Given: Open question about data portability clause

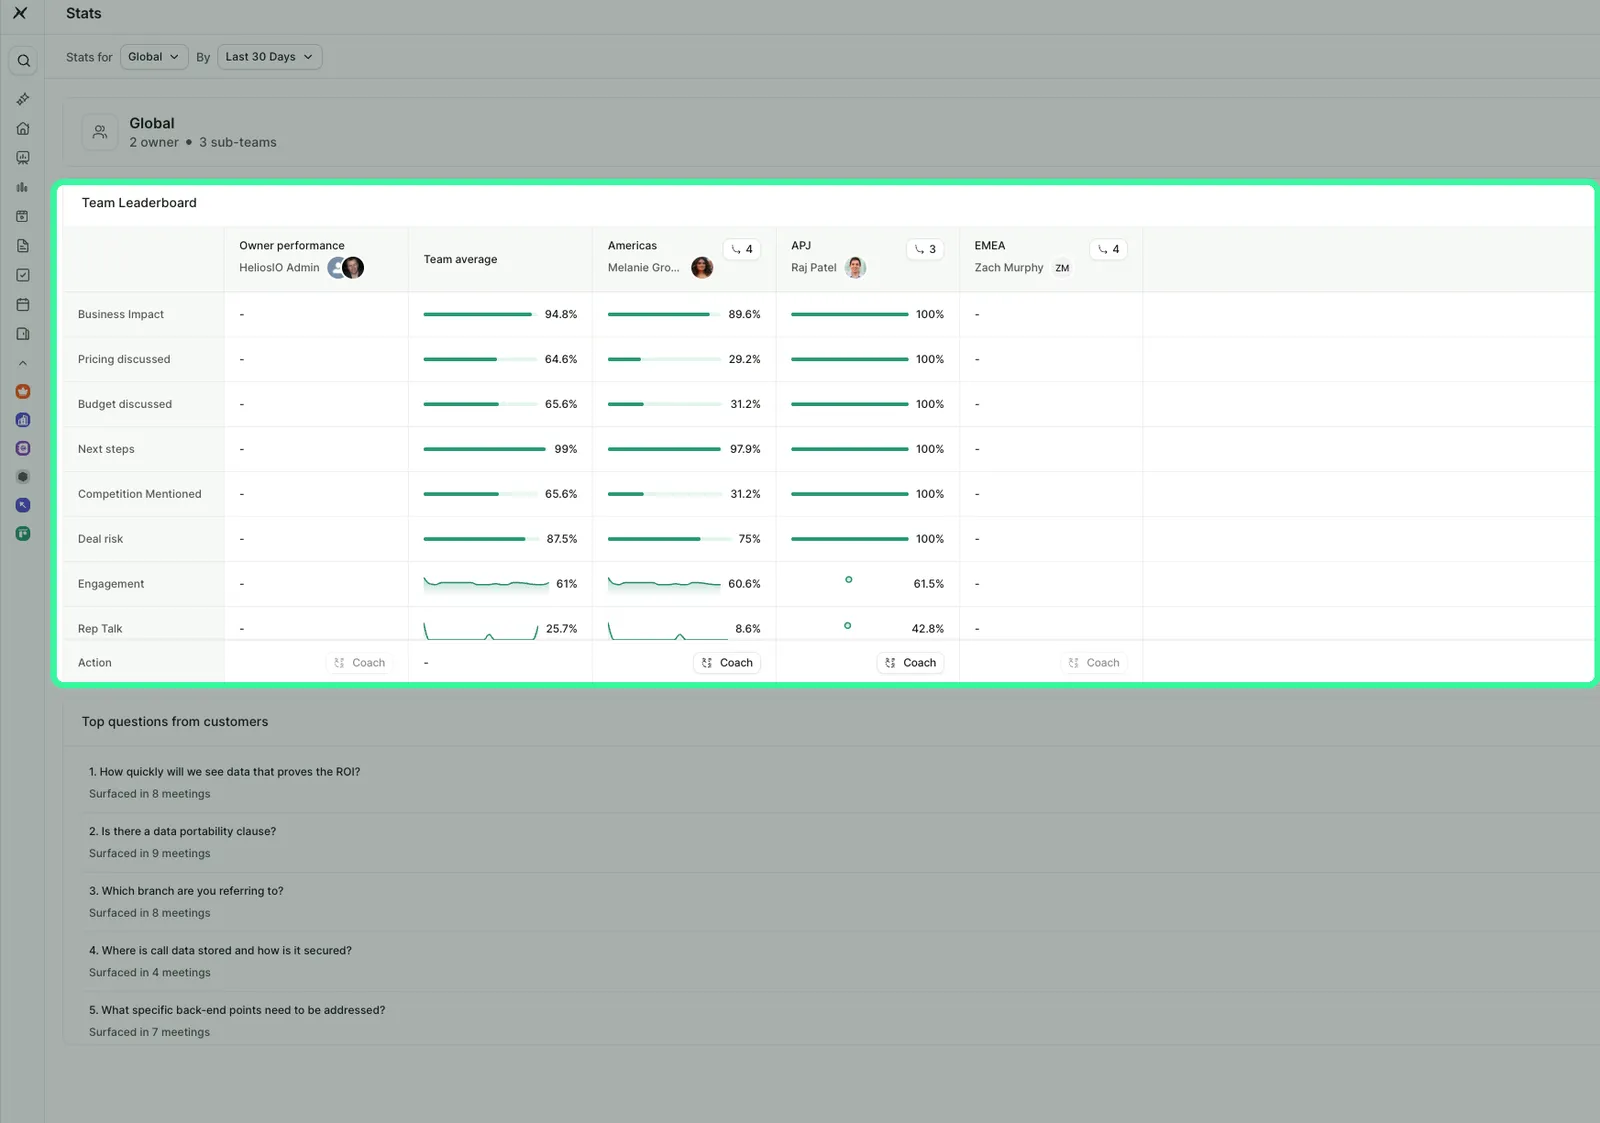Looking at the screenshot, I should coord(182,831).
